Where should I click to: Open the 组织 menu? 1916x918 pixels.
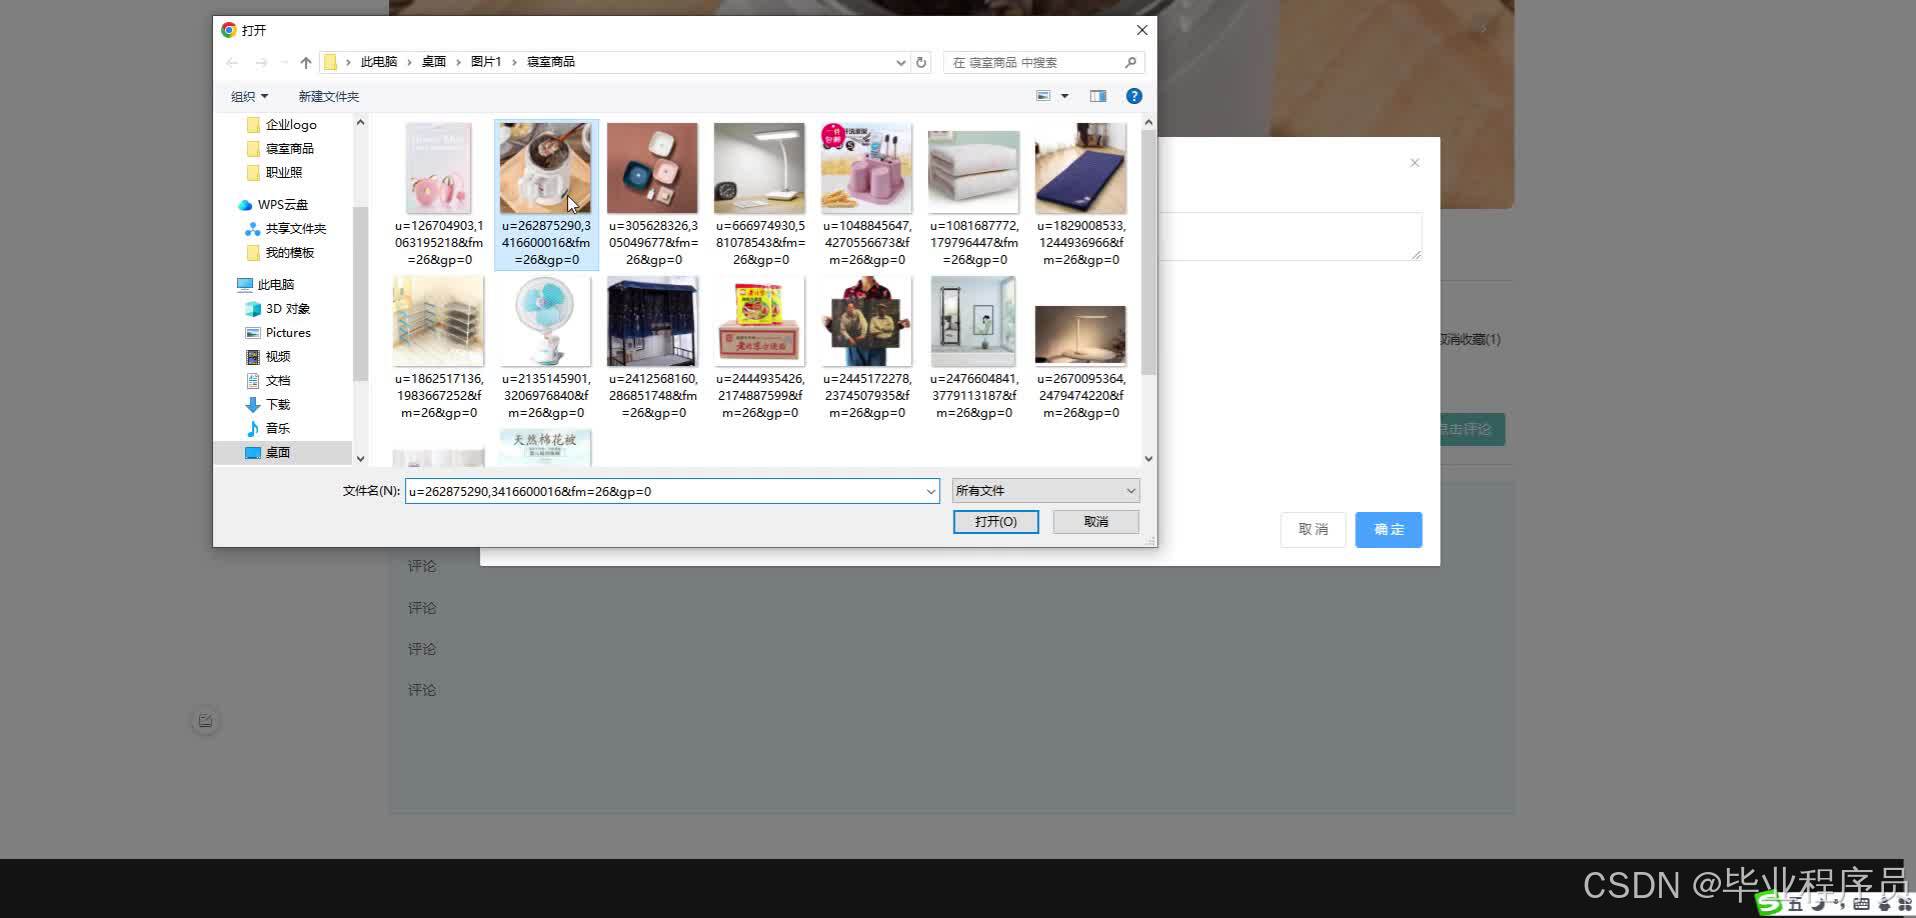point(249,96)
